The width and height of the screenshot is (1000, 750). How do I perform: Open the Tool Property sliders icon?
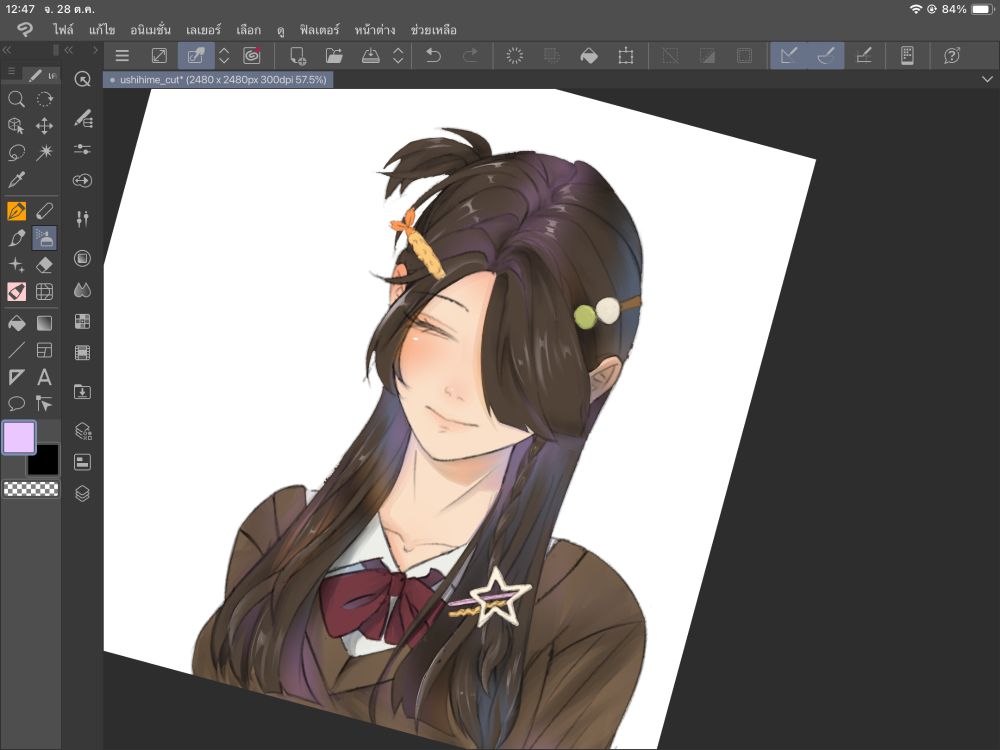pyautogui.click(x=82, y=149)
